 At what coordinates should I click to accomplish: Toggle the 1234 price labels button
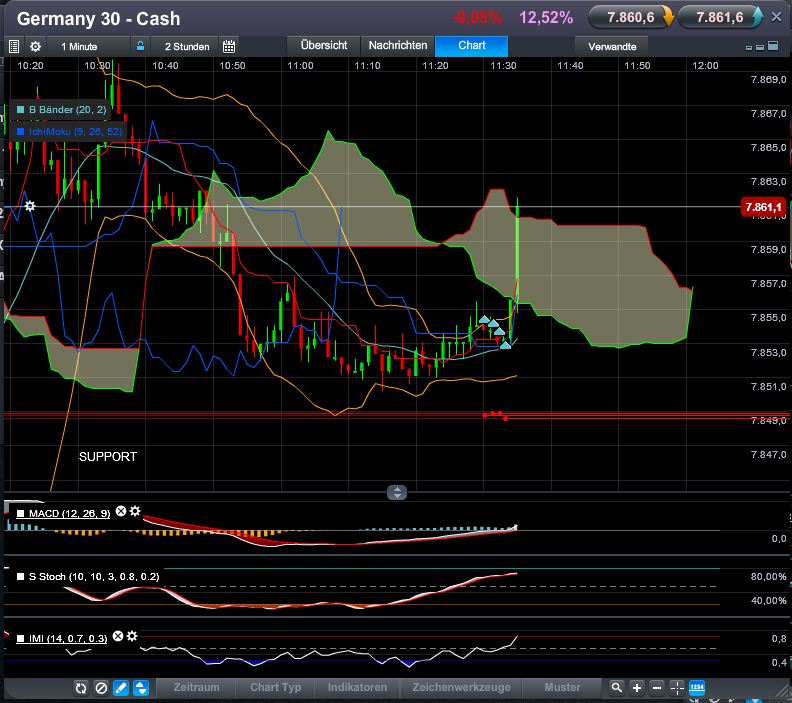pos(697,688)
